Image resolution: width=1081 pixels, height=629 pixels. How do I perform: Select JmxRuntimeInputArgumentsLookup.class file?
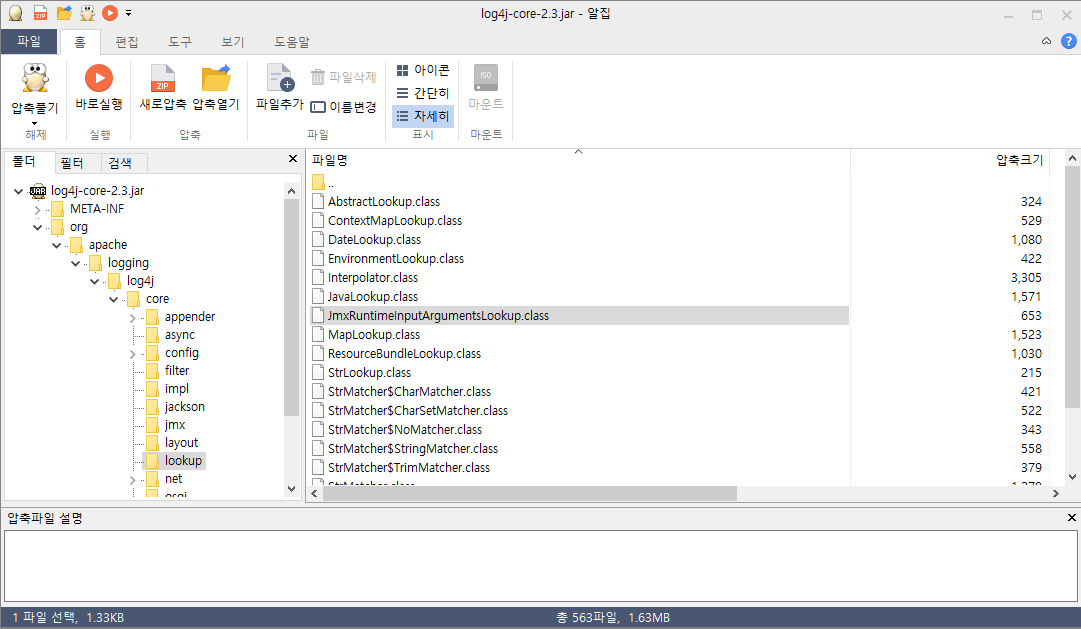point(580,316)
